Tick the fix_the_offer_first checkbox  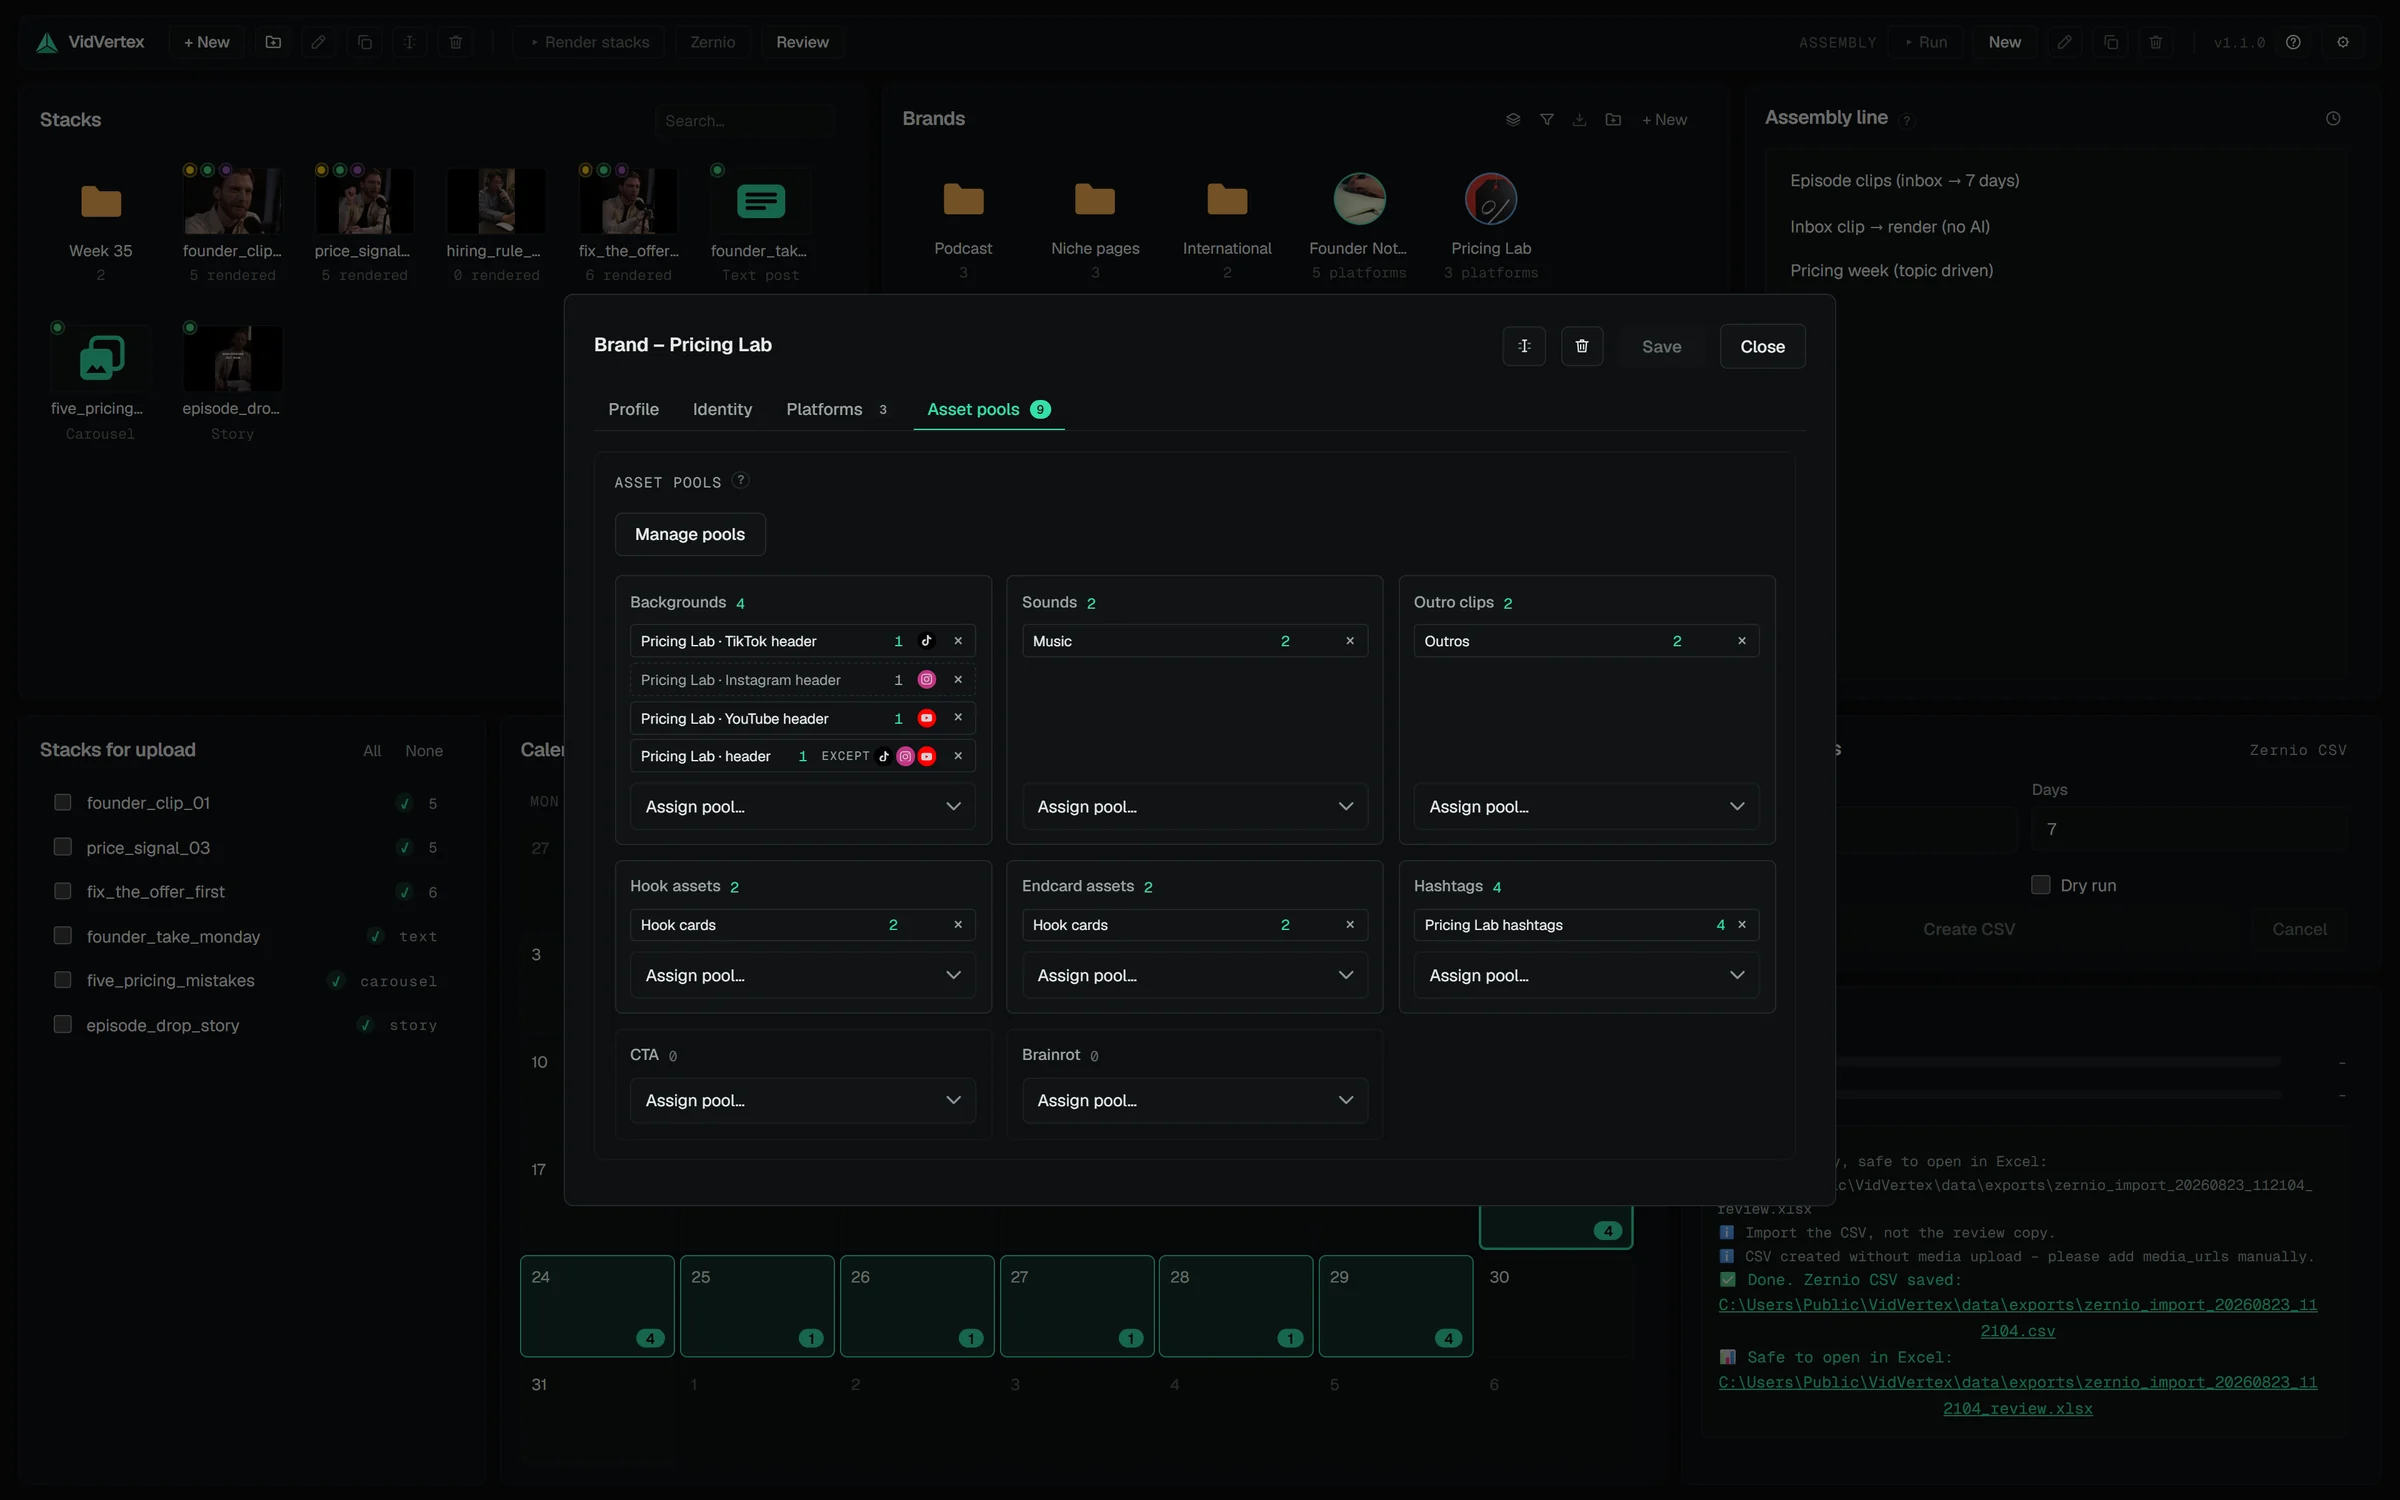(62, 891)
